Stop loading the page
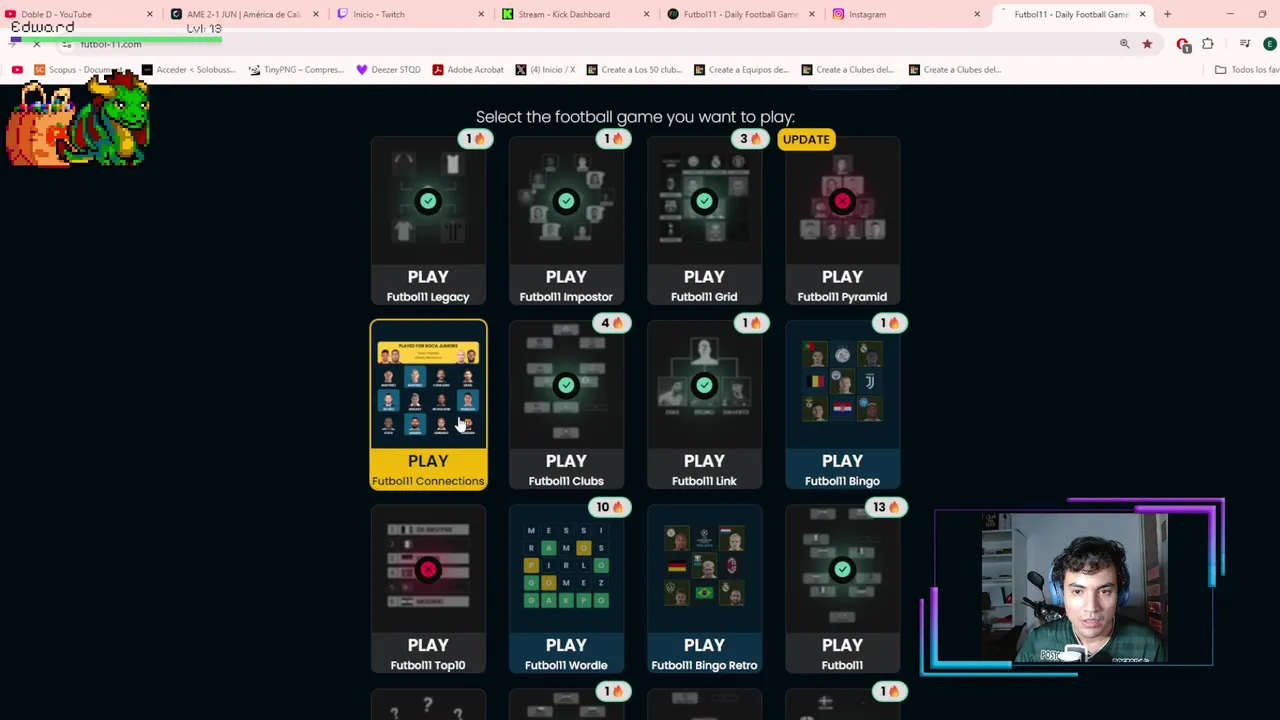 pos(36,44)
